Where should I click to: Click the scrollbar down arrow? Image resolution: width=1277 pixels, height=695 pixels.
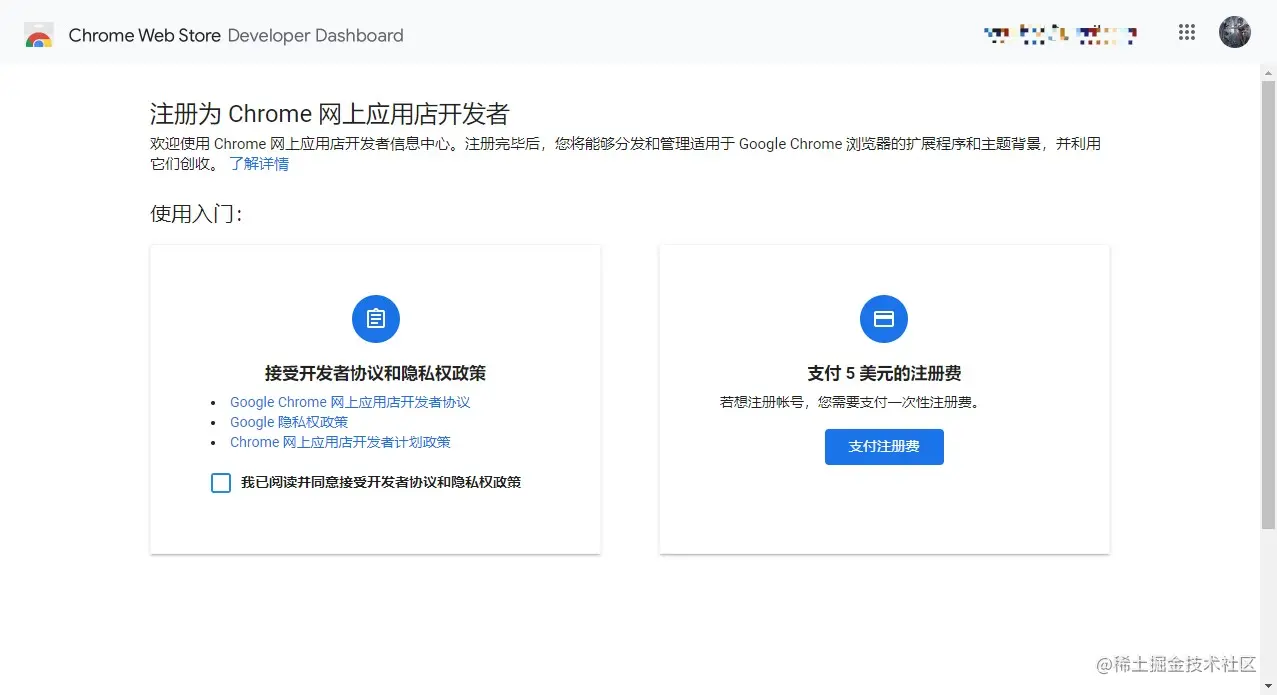(1268, 687)
